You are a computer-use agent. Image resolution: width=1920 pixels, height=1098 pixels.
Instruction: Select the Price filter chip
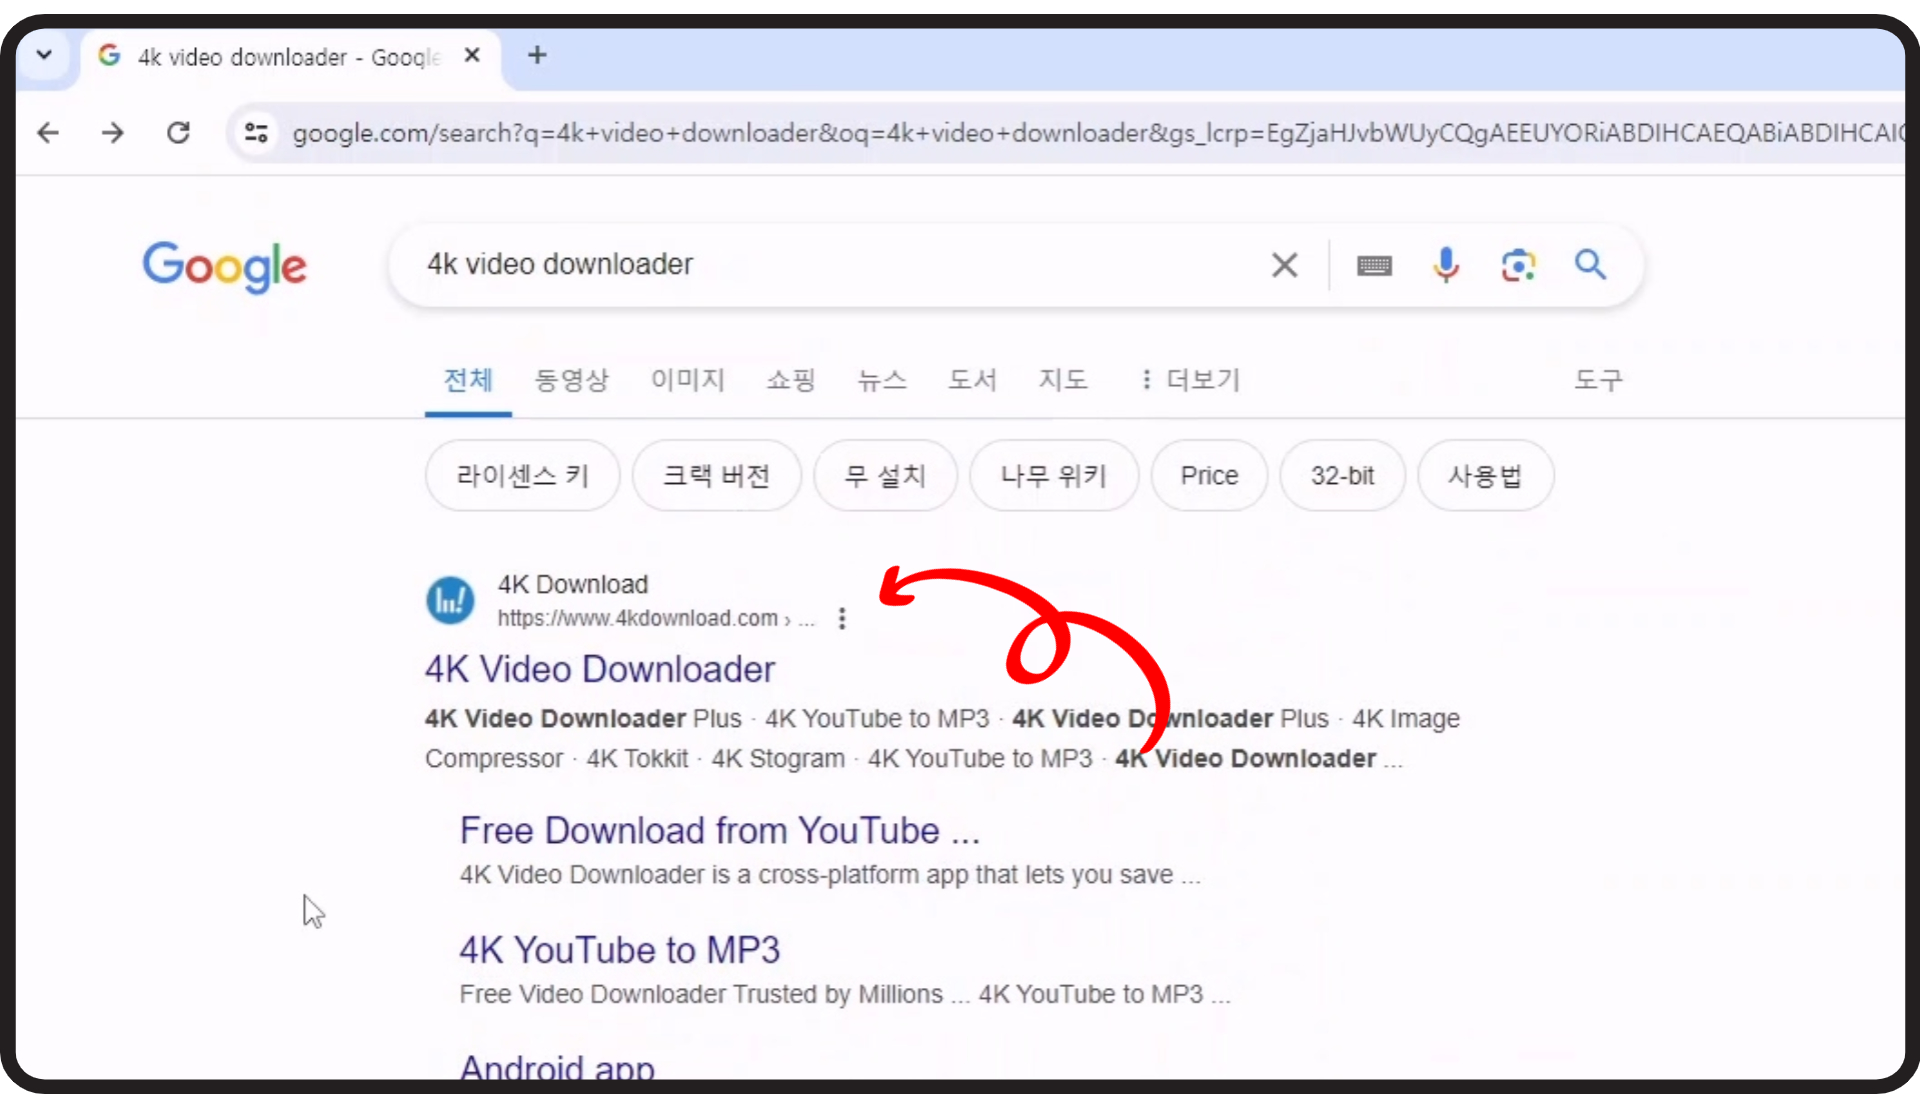click(x=1209, y=475)
